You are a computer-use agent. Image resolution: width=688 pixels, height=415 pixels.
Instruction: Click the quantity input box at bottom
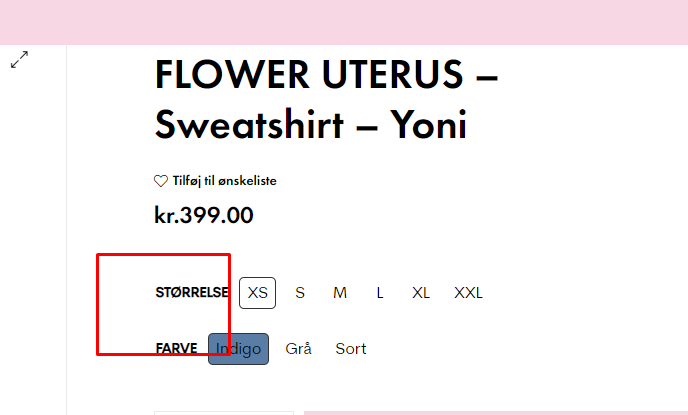[x=223, y=412]
